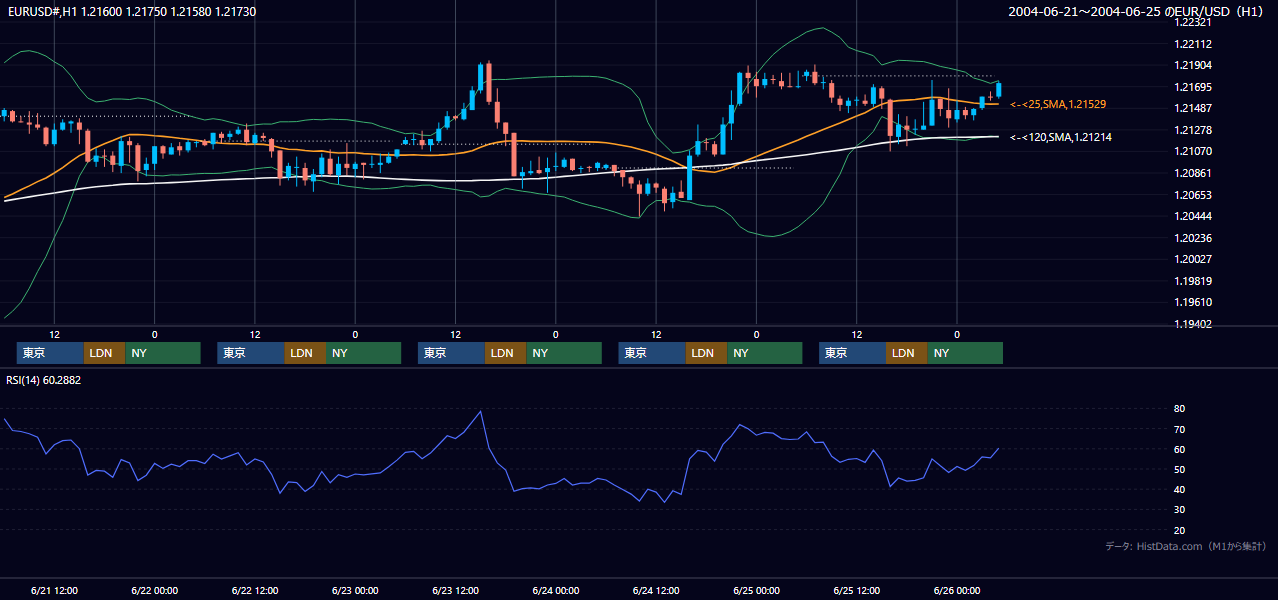Pick price level 1.21487 on axis
1278x600 pixels.
click(1194, 108)
